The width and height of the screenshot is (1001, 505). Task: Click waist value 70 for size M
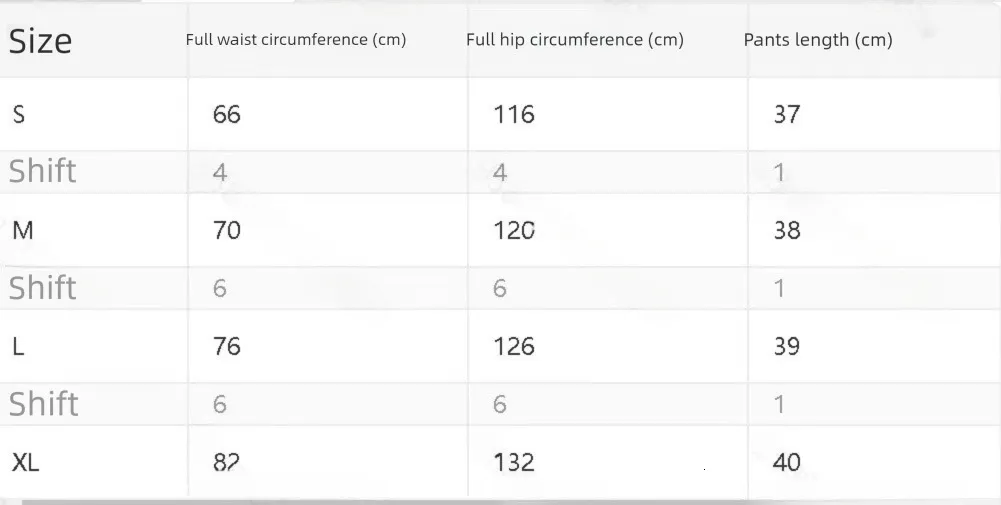[x=227, y=231]
